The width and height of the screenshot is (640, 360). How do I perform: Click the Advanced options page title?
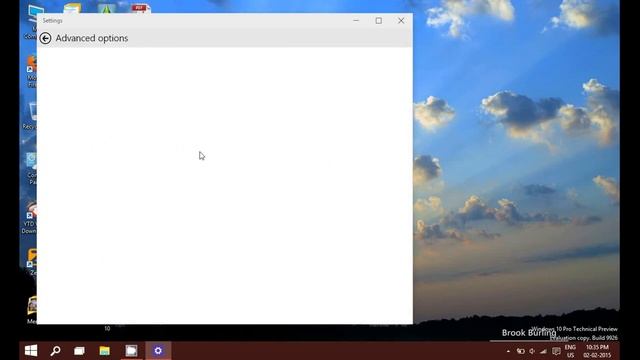click(x=92, y=38)
